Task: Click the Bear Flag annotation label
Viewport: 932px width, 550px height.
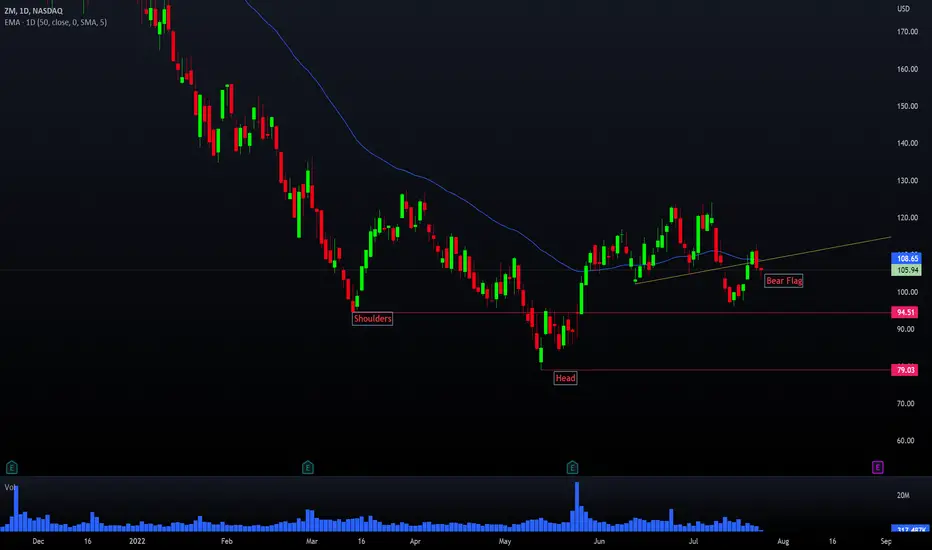Action: pyautogui.click(x=784, y=281)
